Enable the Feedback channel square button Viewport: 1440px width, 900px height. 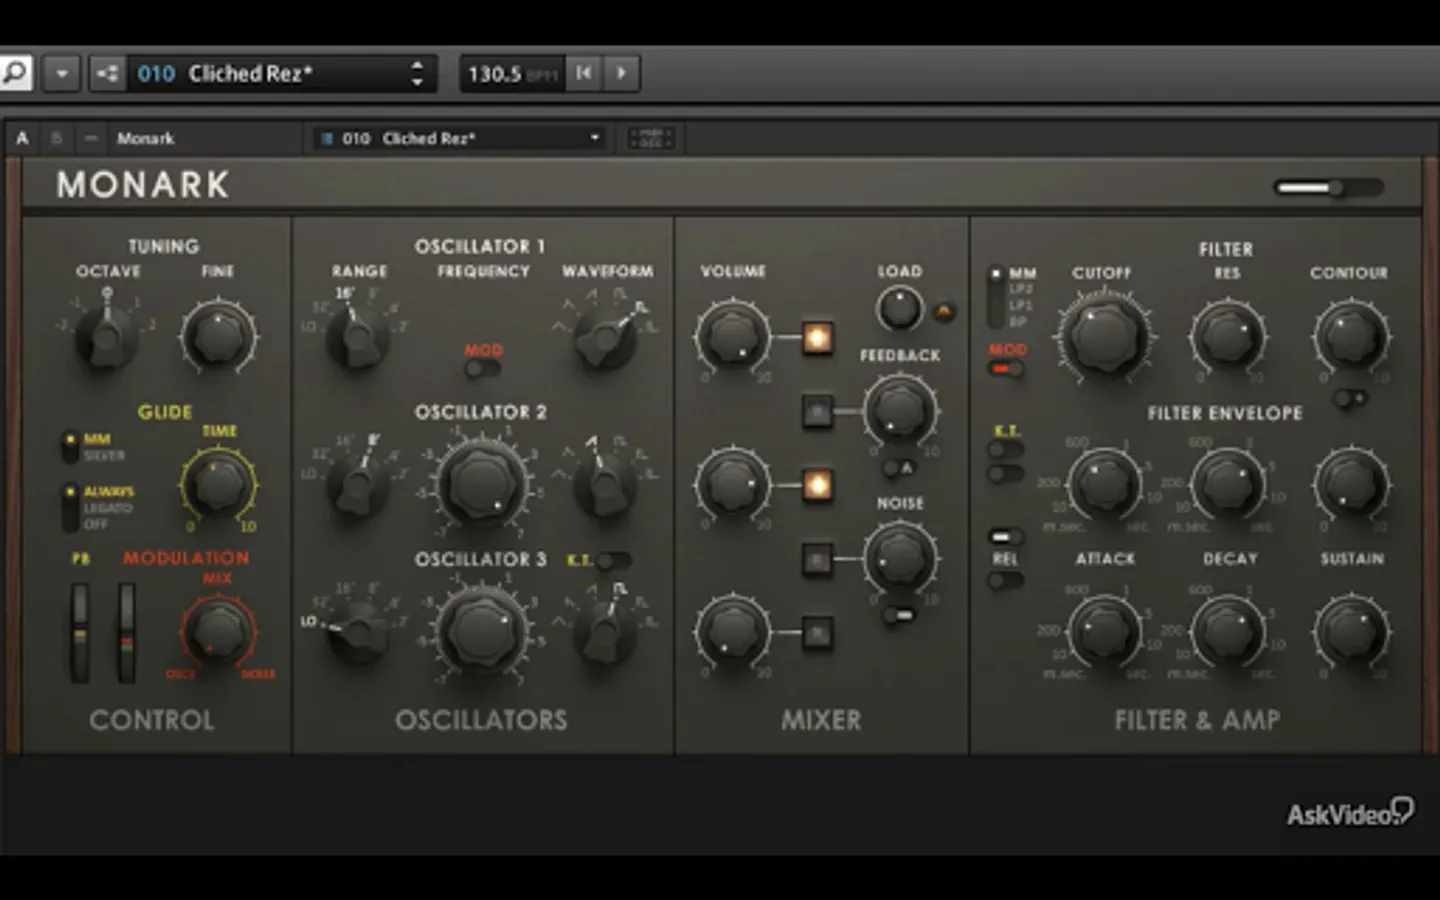pyautogui.click(x=817, y=411)
